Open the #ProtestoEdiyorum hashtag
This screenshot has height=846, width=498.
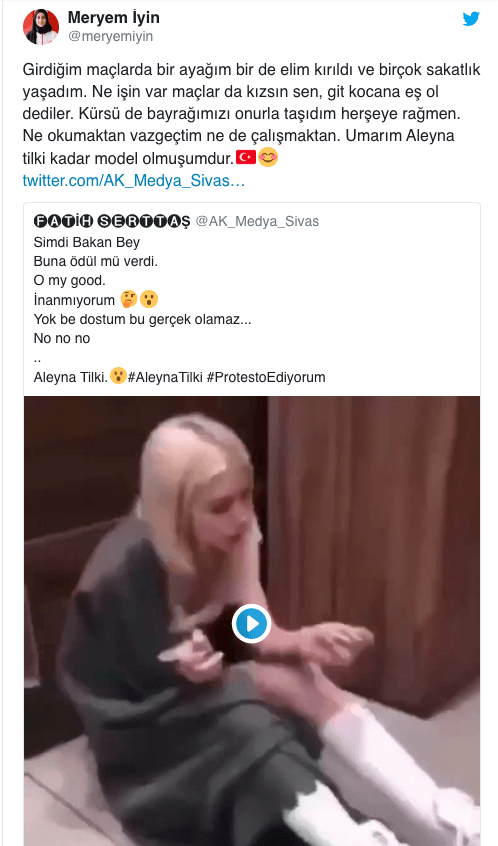coord(265,377)
